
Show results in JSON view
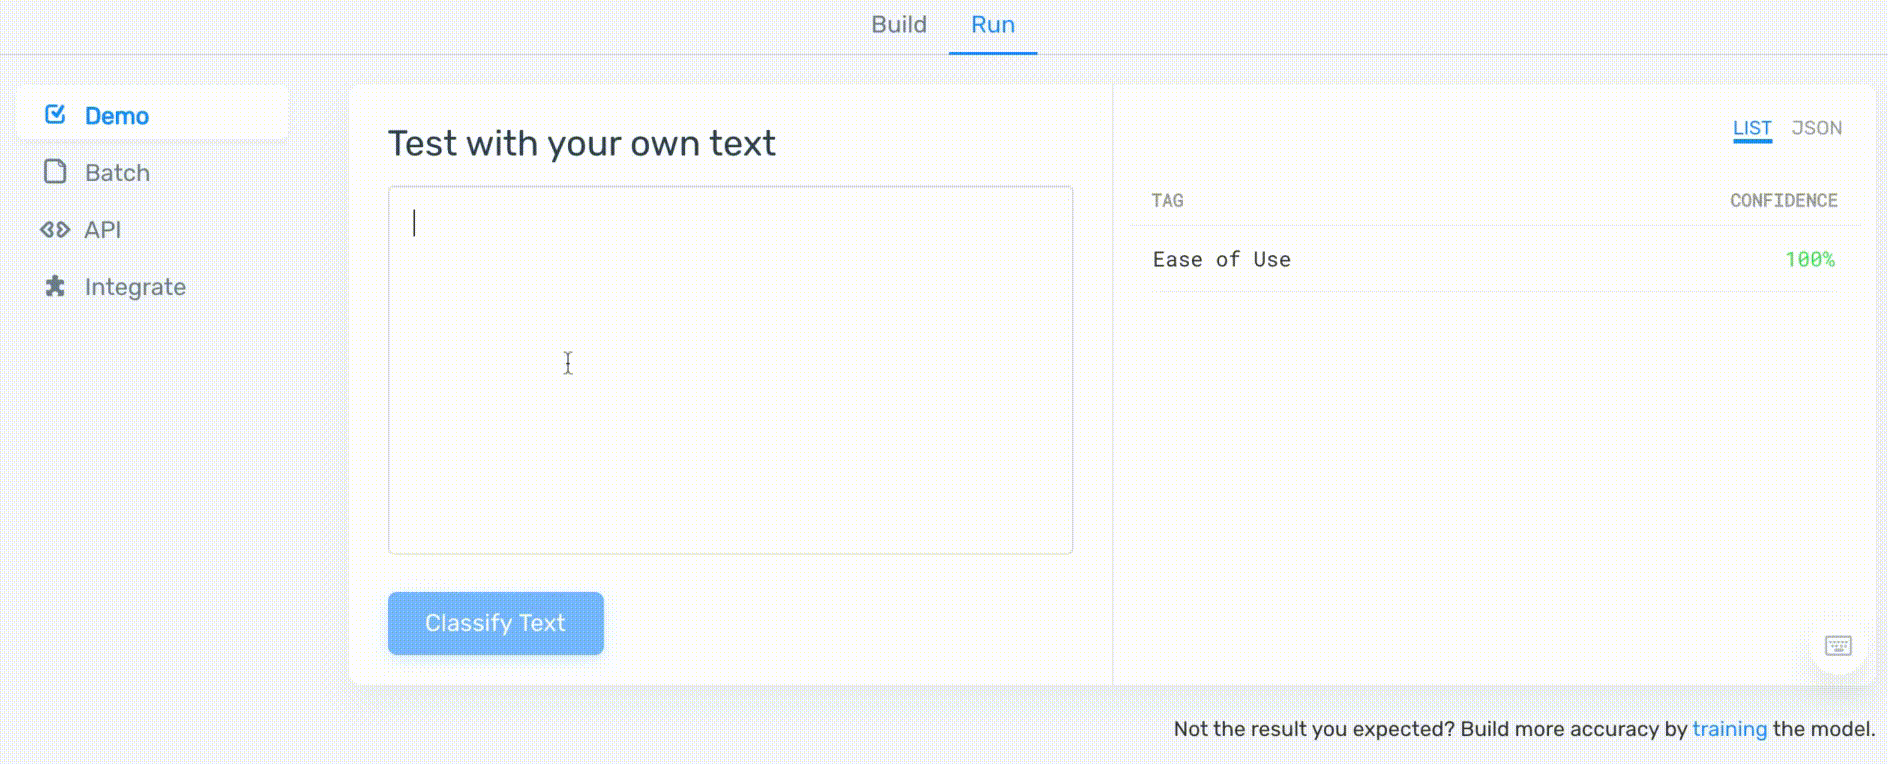click(1816, 128)
